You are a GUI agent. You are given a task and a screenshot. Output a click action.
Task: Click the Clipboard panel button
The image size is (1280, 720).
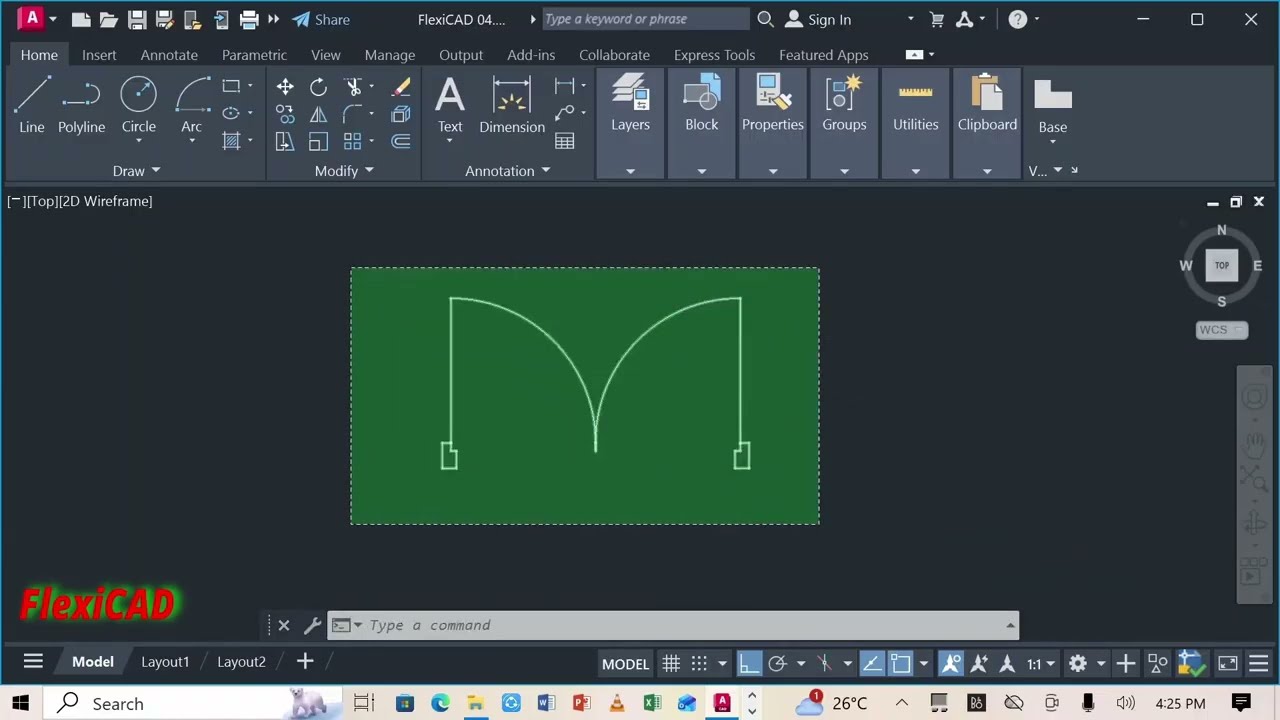pos(987,105)
